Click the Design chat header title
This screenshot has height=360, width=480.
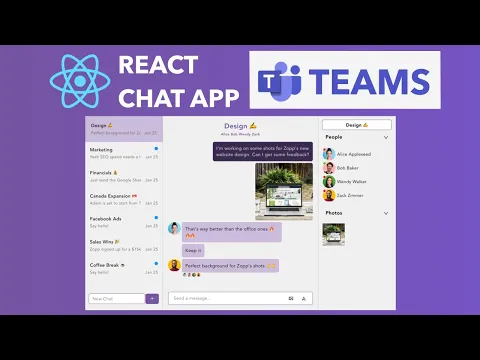coord(240,126)
